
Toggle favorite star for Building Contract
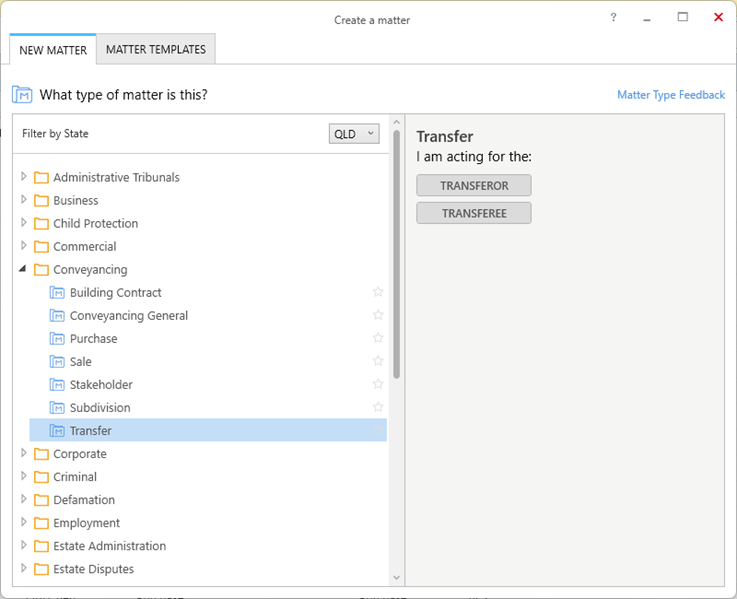378,292
